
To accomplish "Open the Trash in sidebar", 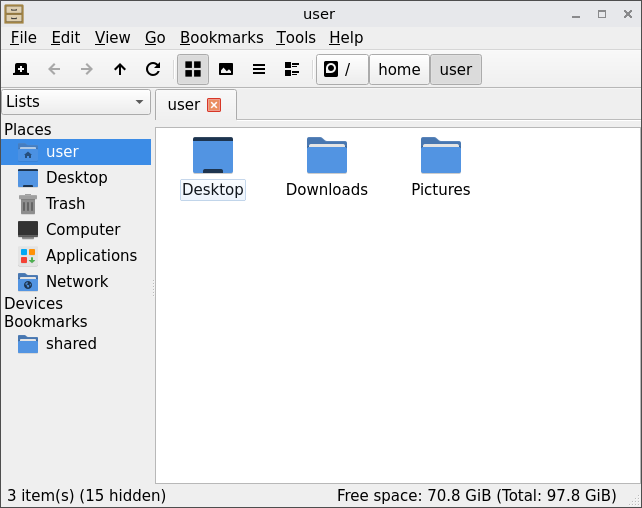I will pos(65,203).
